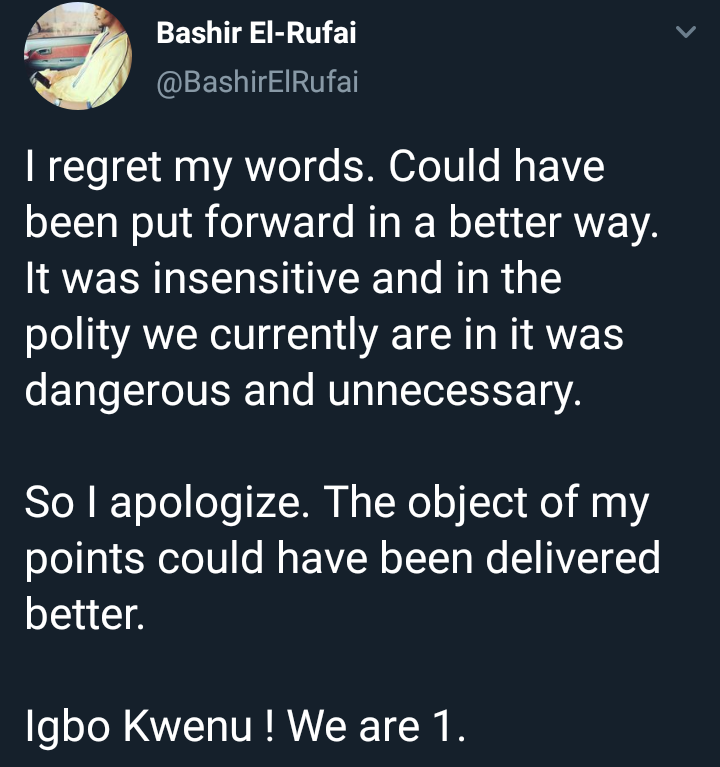Open Bashir El-Rufai's profile picture

78,55
